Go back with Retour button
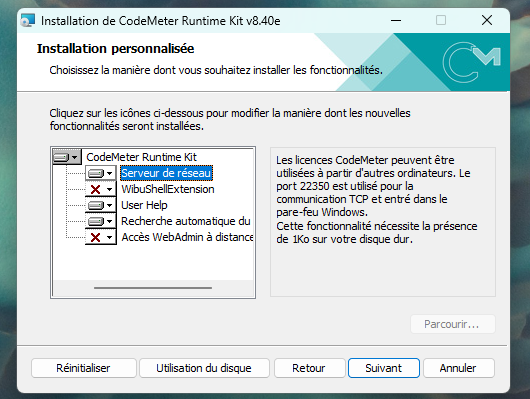This screenshot has width=530, height=399. (x=309, y=368)
